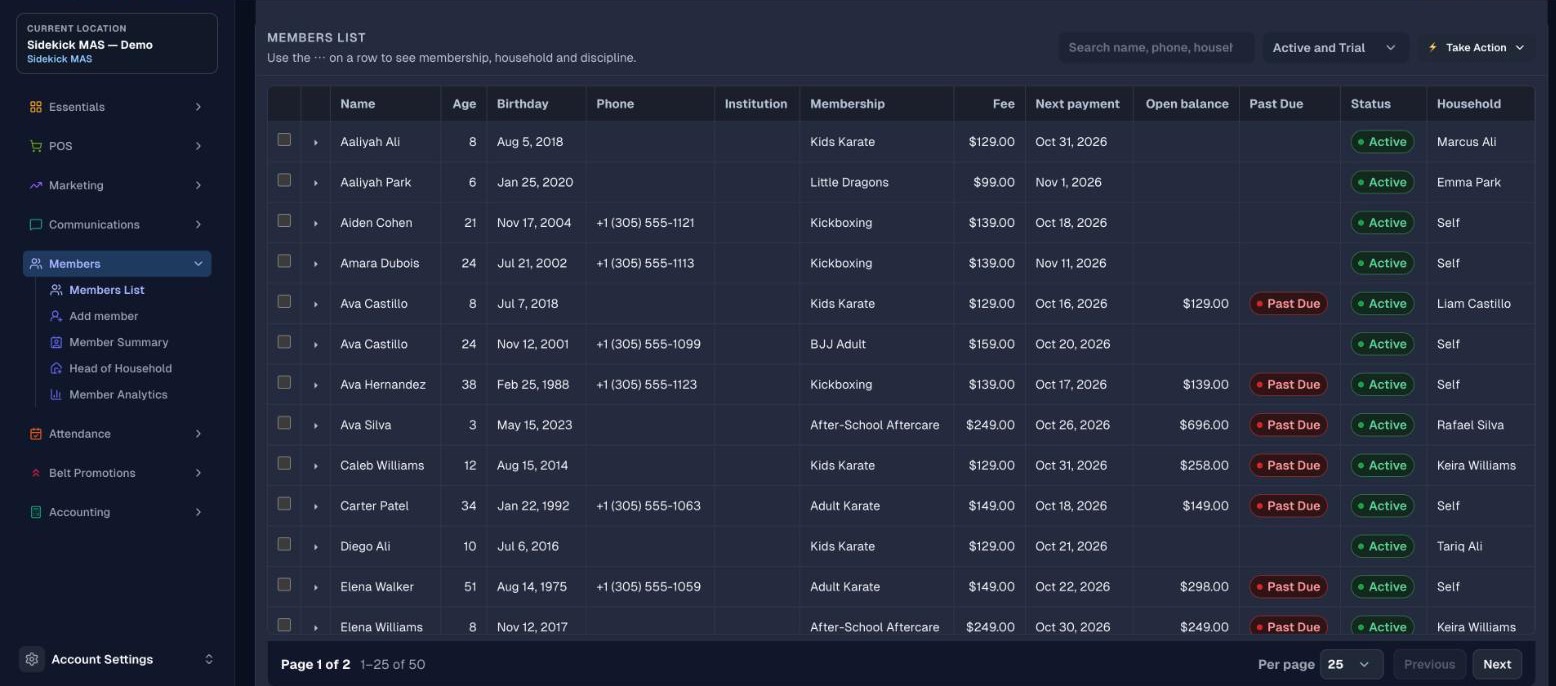Viewport: 1556px width, 686px height.
Task: Tick the checkbox for Caleb Williams
Action: coord(284,463)
